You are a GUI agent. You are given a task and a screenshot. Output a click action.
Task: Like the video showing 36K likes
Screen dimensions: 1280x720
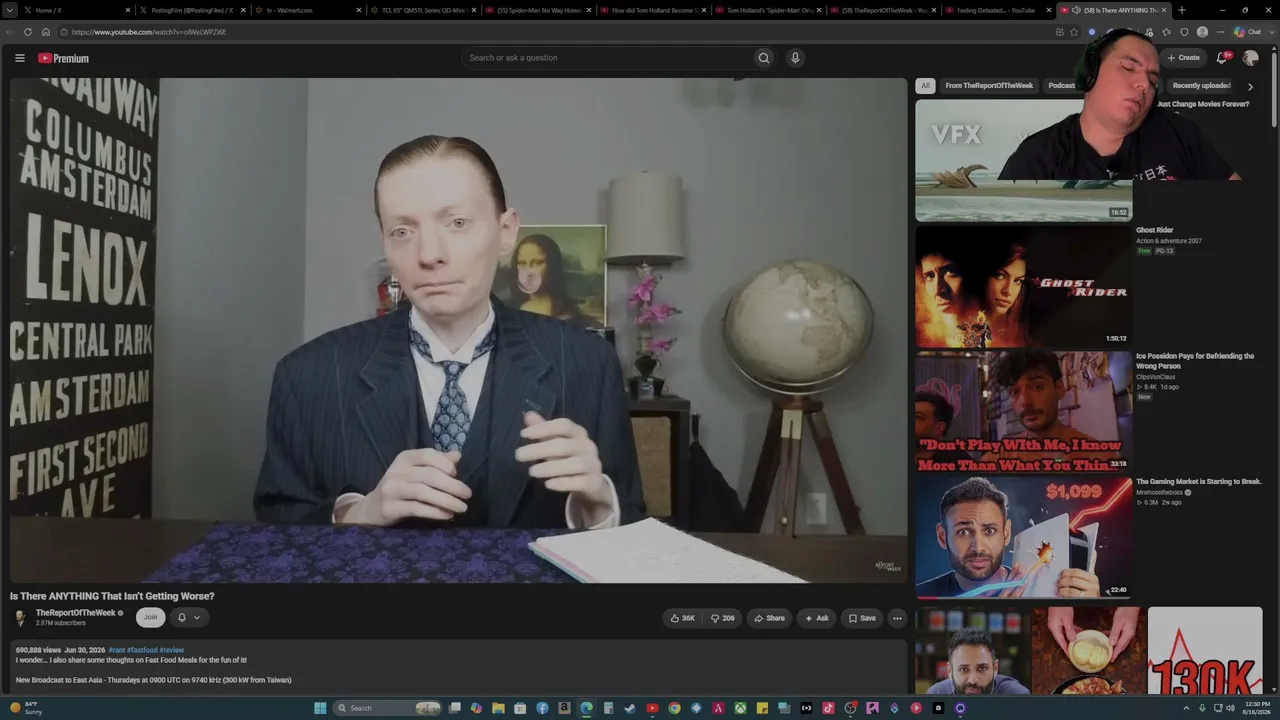[683, 618]
